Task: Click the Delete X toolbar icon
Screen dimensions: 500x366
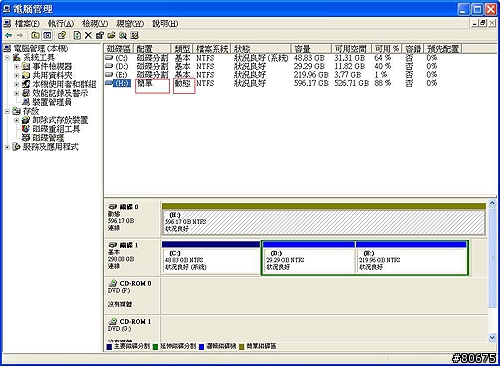Action: pyautogui.click(x=88, y=35)
